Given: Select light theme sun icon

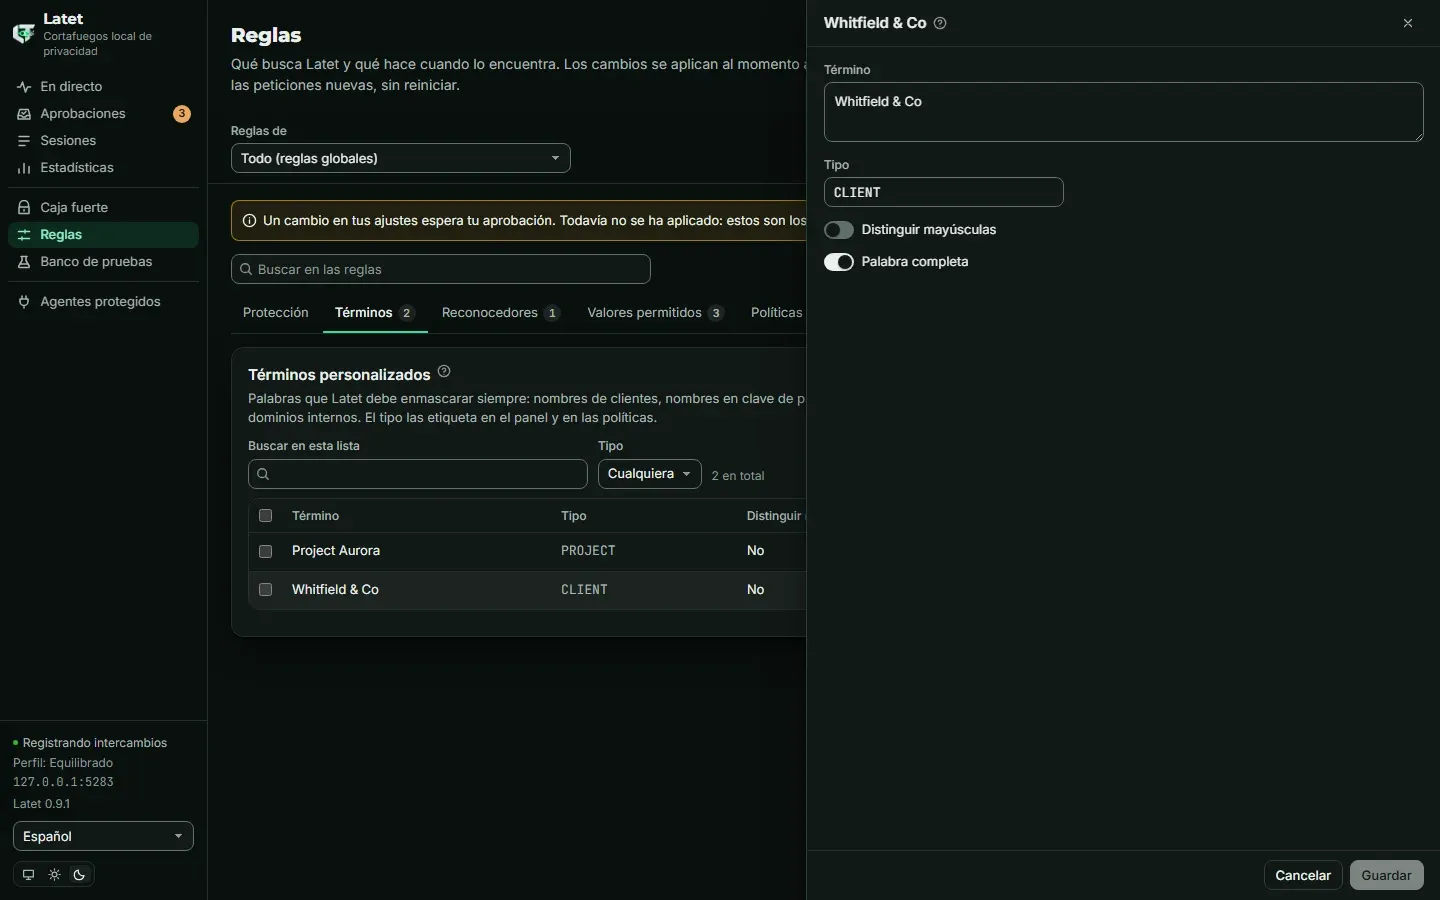Looking at the screenshot, I should (x=54, y=875).
